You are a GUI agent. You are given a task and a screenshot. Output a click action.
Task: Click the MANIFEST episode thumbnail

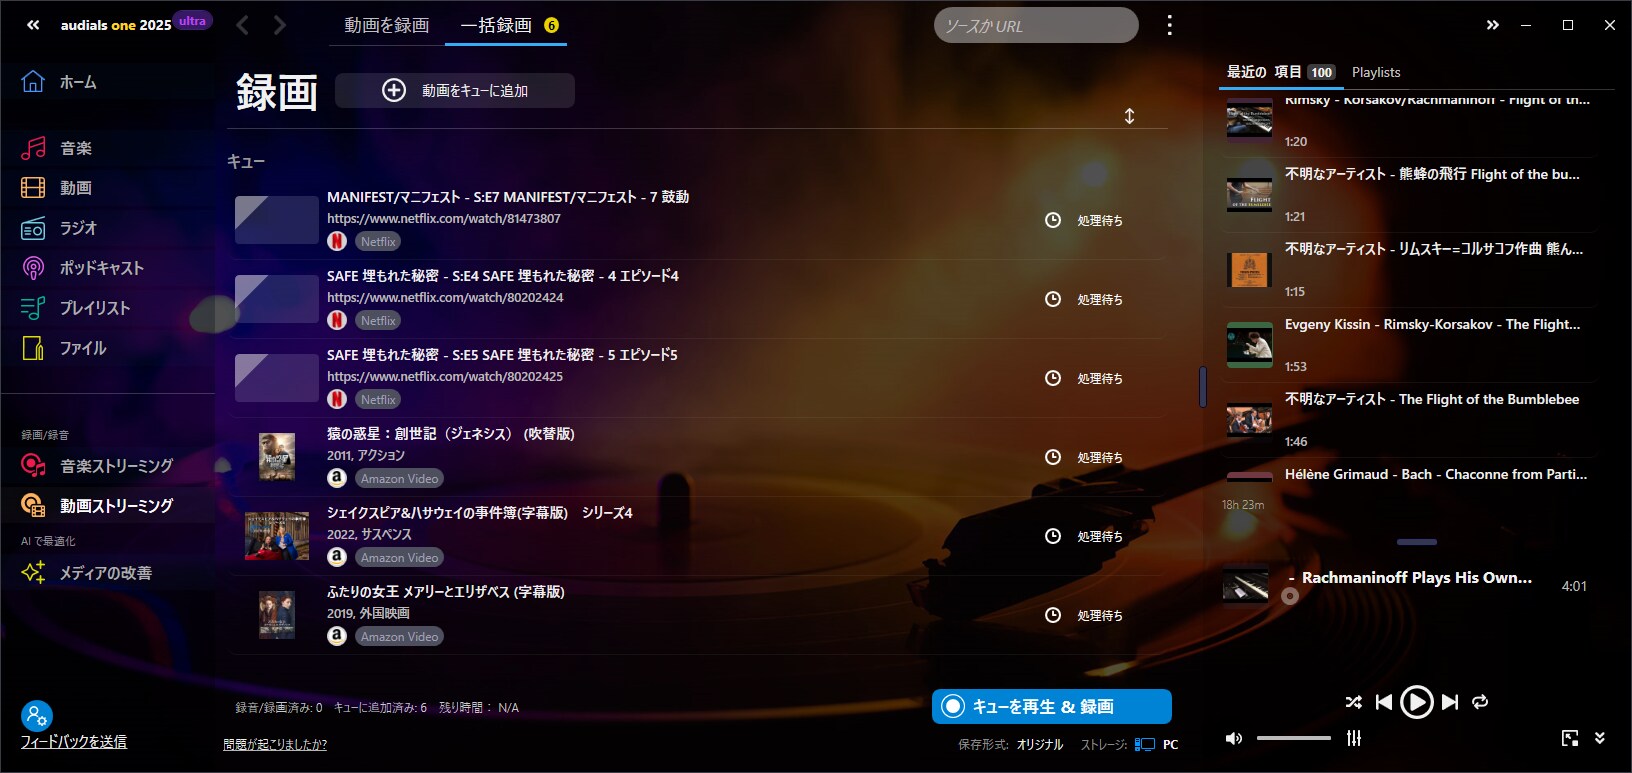coord(277,220)
